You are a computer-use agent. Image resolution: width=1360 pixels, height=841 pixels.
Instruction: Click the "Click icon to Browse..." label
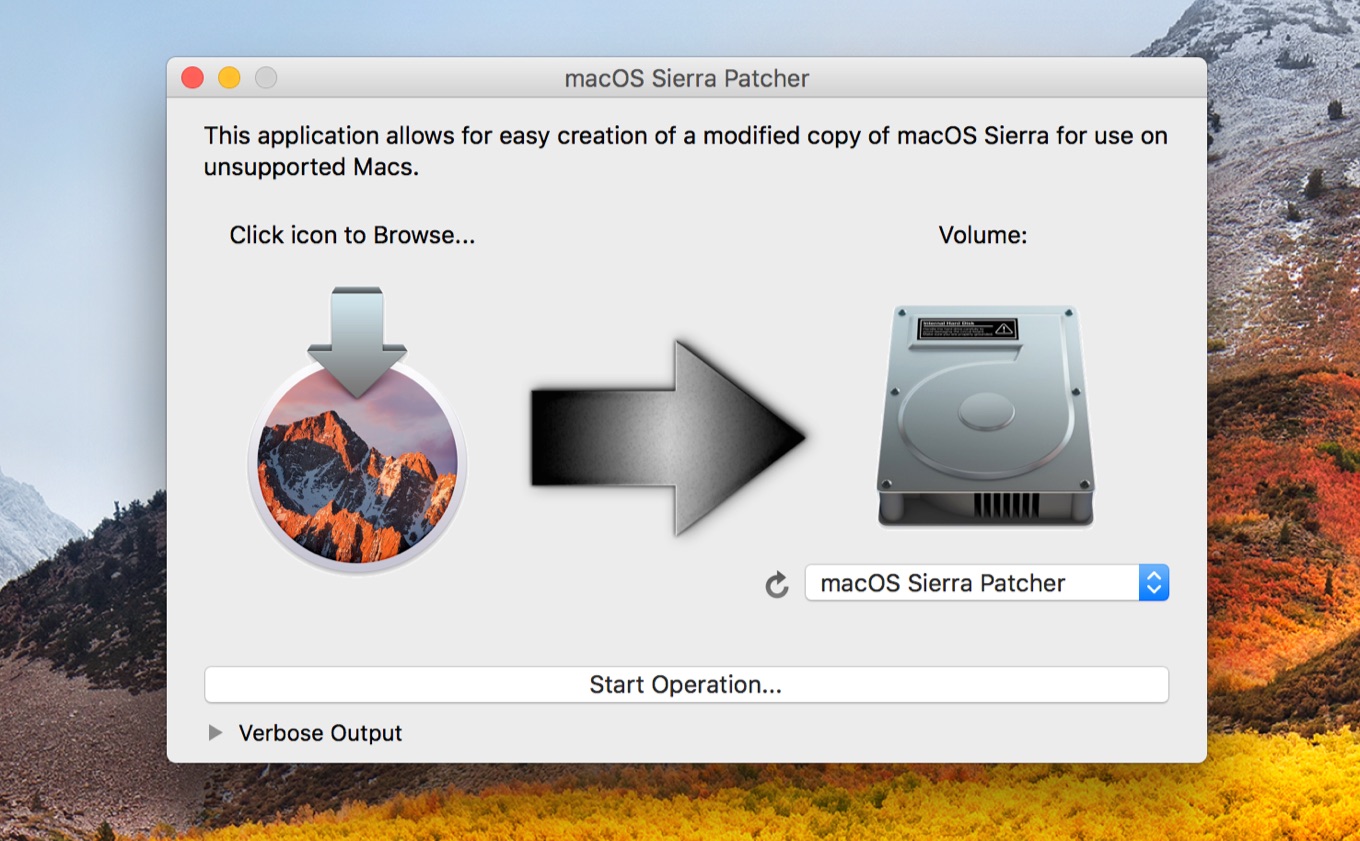pyautogui.click(x=352, y=235)
